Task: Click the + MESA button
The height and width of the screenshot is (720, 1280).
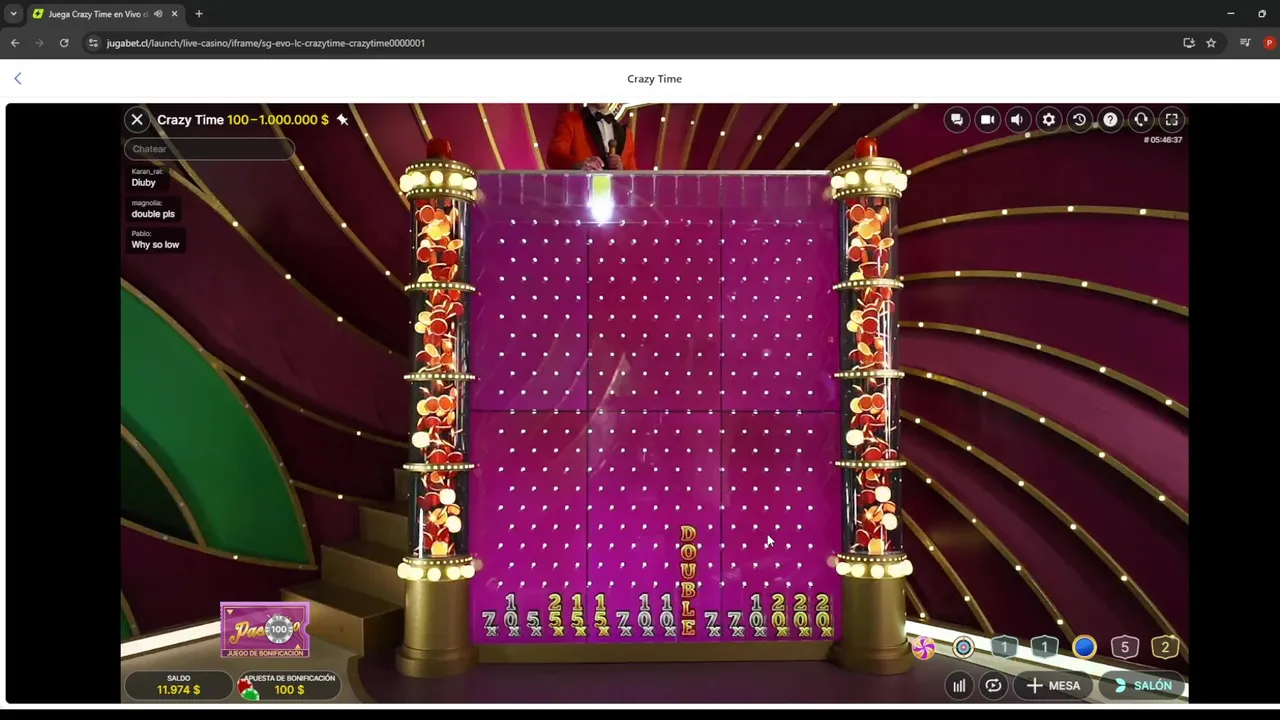Action: click(1053, 685)
